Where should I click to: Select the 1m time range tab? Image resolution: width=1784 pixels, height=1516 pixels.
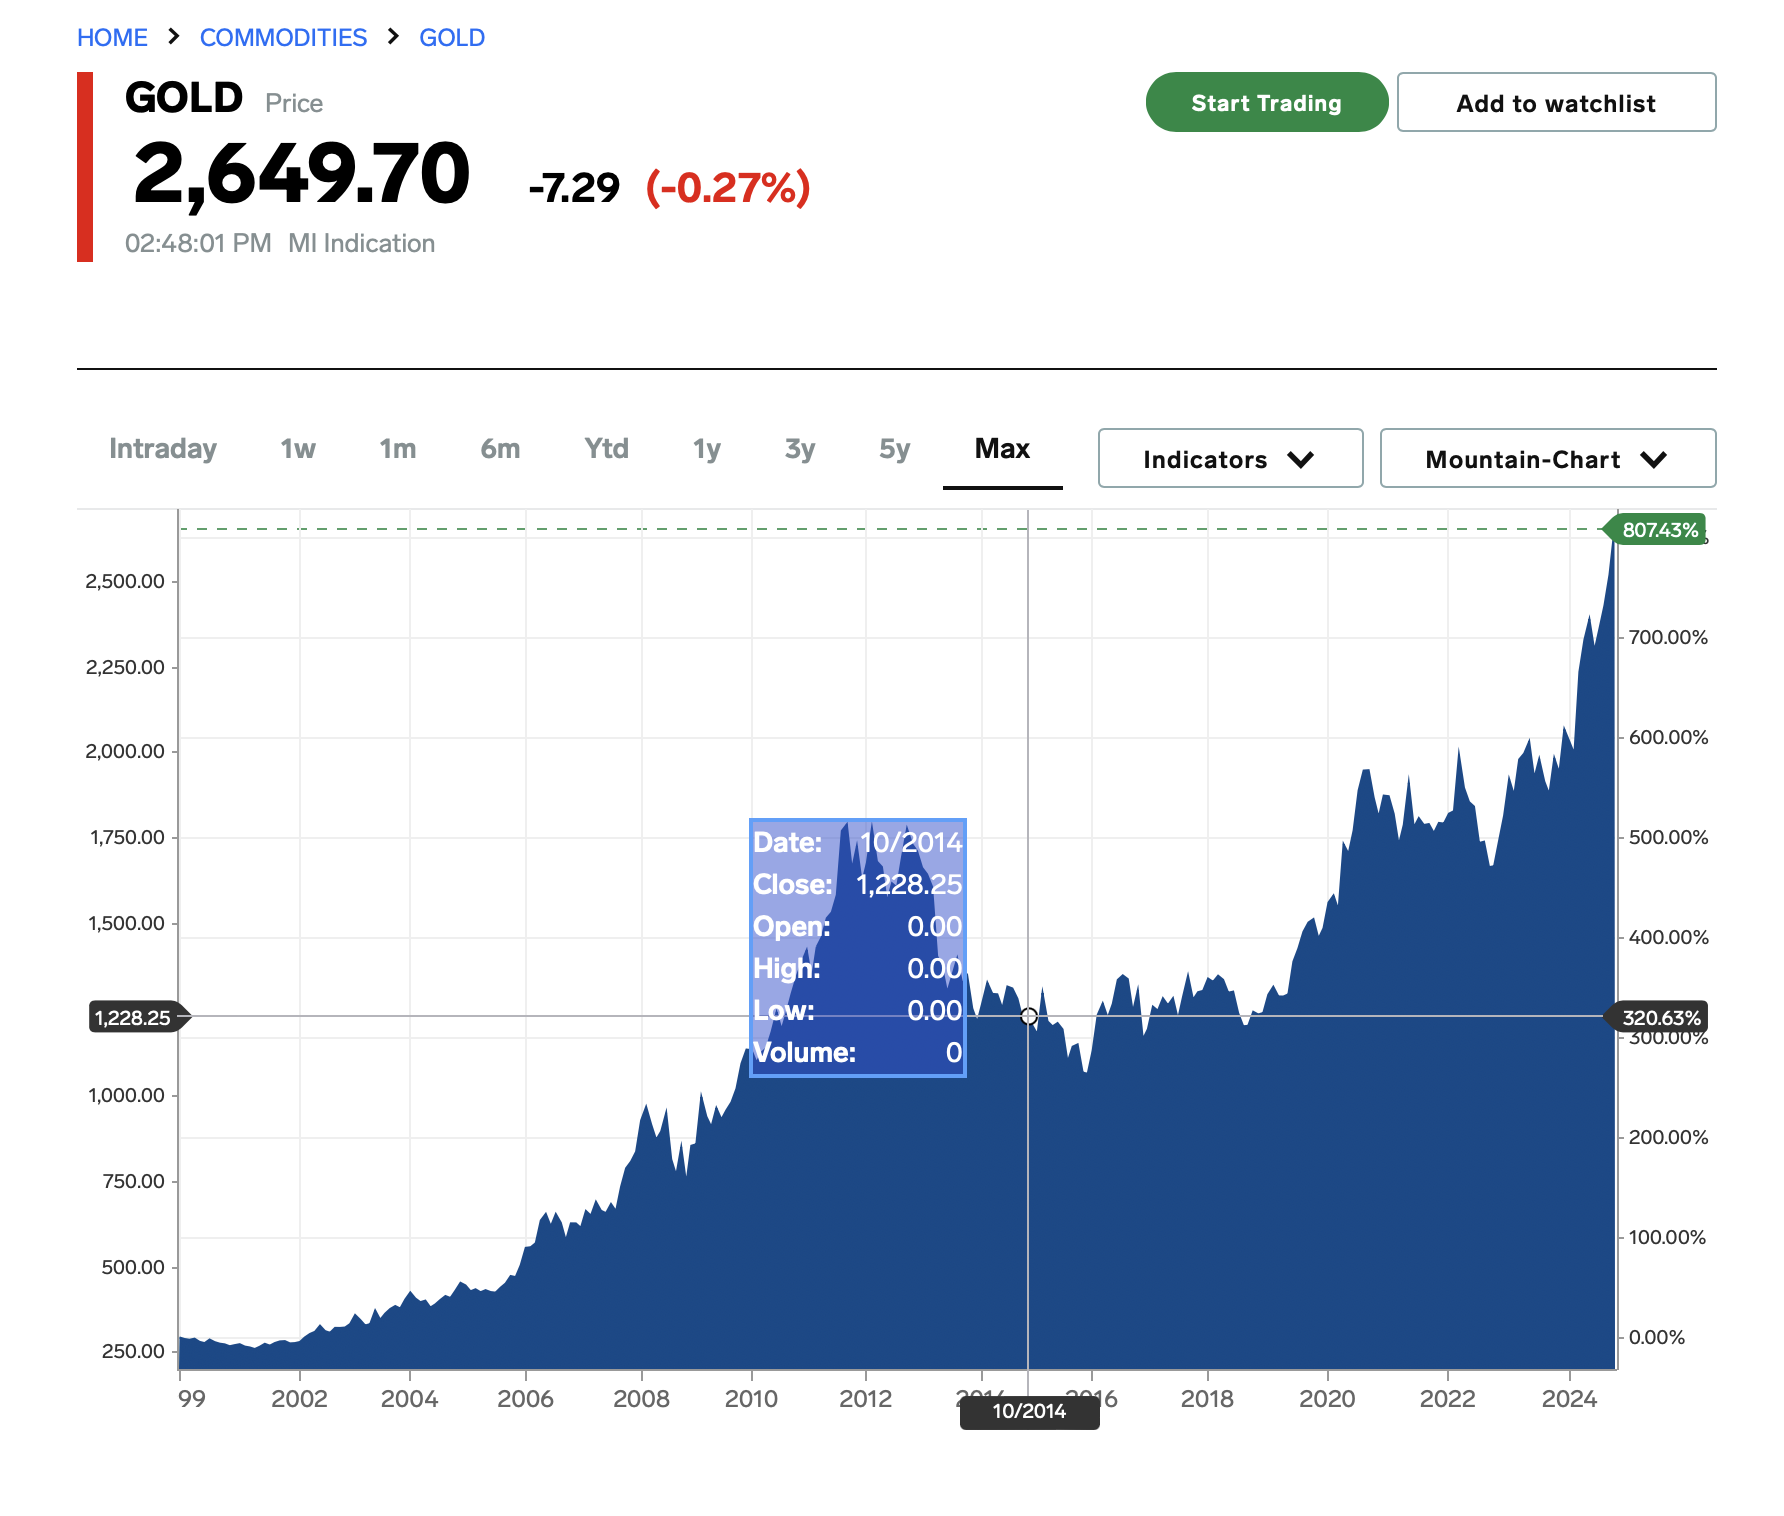click(x=398, y=449)
